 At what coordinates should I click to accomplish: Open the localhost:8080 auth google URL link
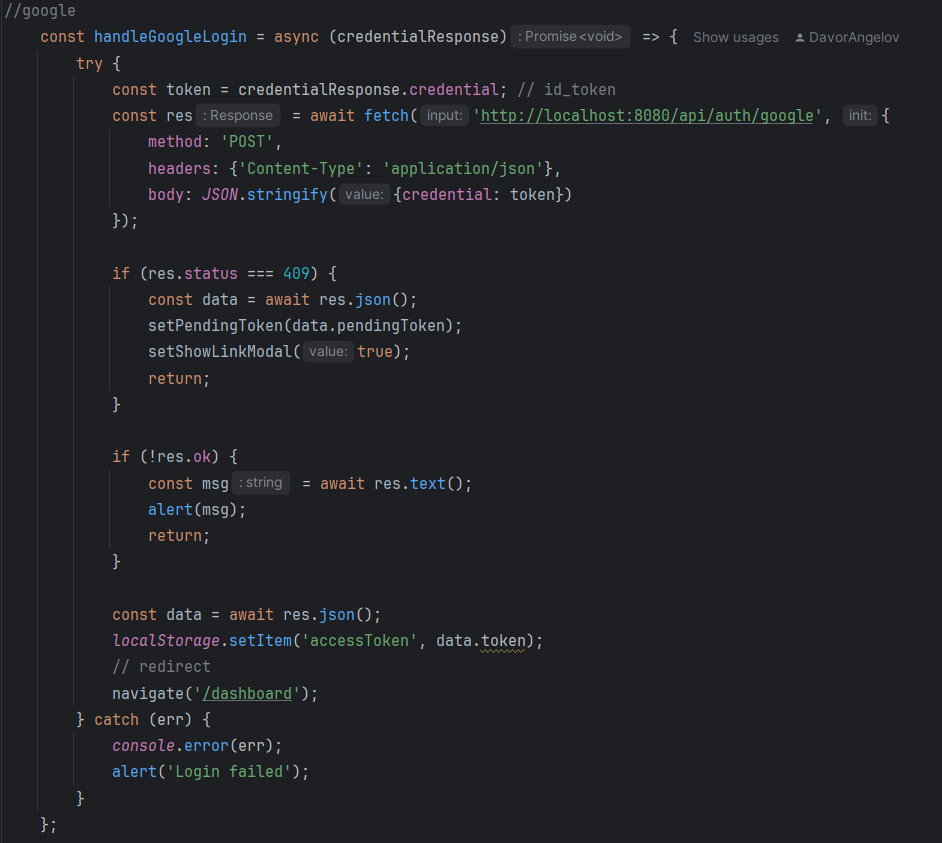pyautogui.click(x=647, y=115)
